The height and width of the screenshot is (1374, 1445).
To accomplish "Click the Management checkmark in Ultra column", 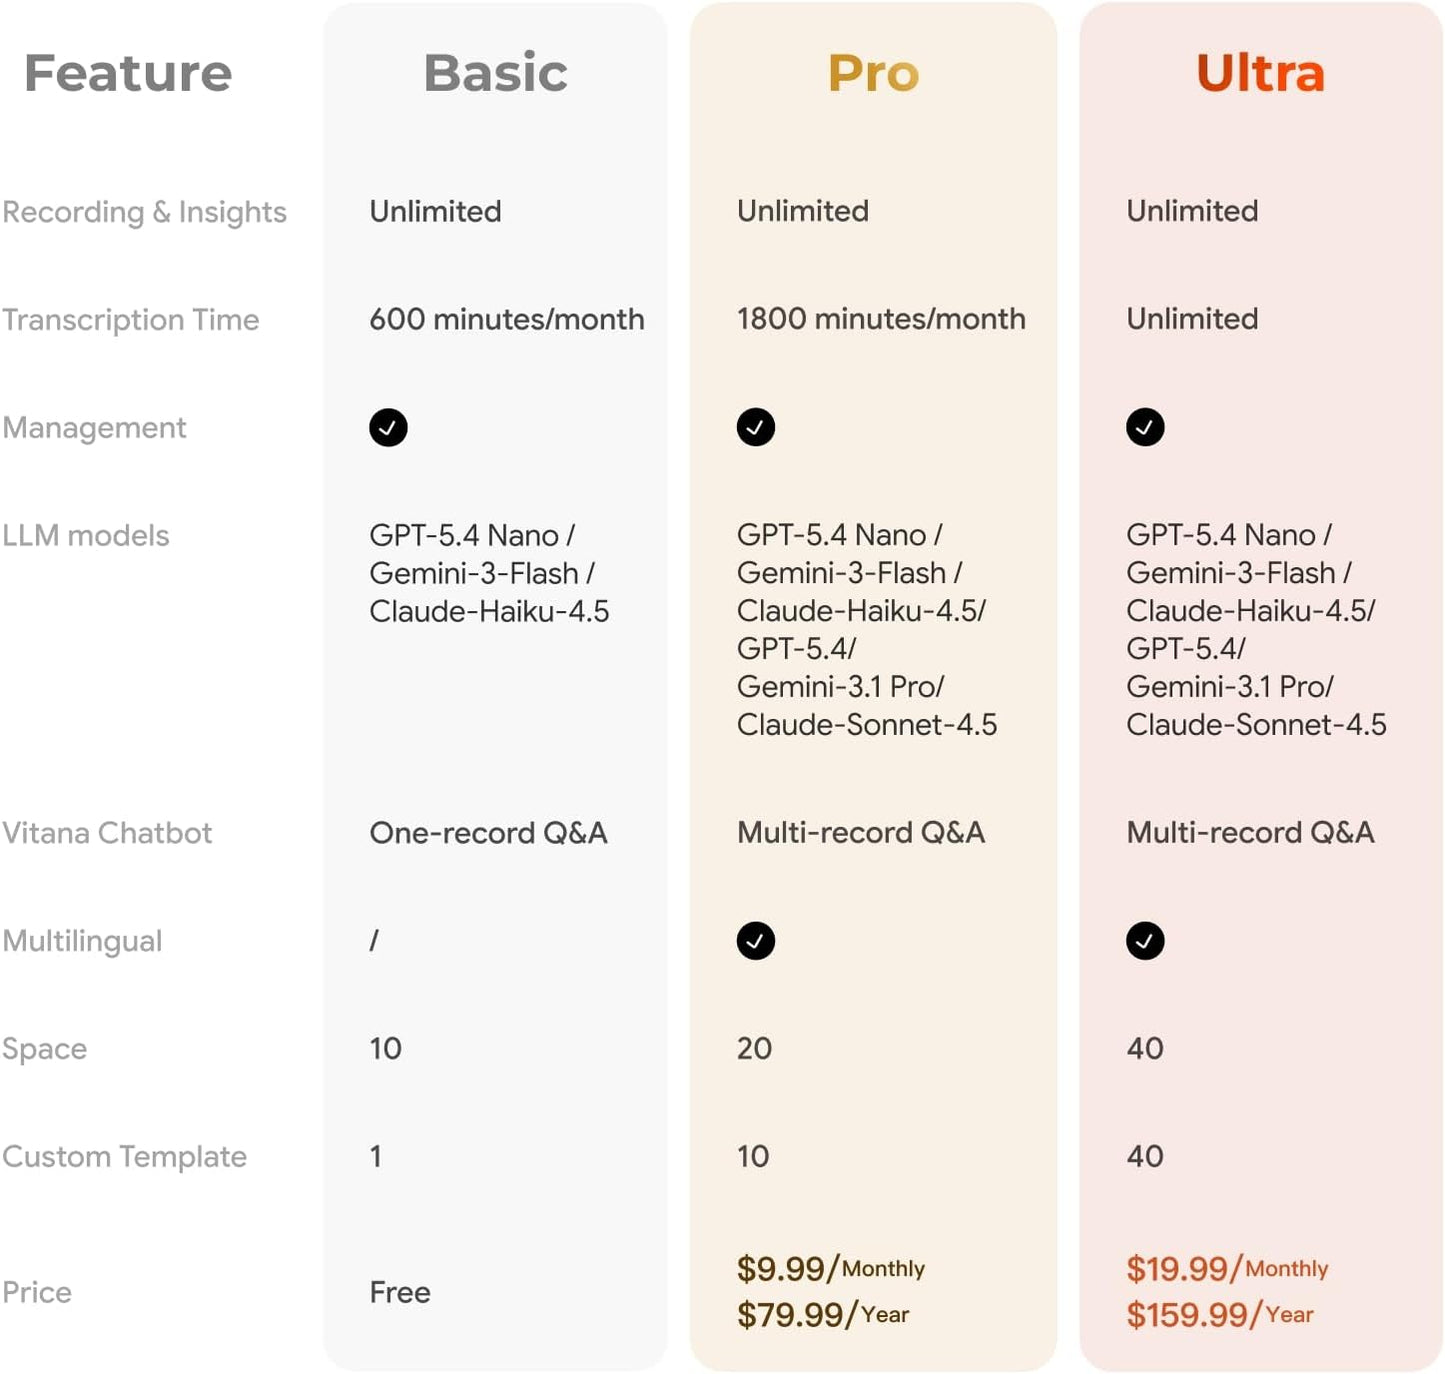I will [x=1145, y=428].
